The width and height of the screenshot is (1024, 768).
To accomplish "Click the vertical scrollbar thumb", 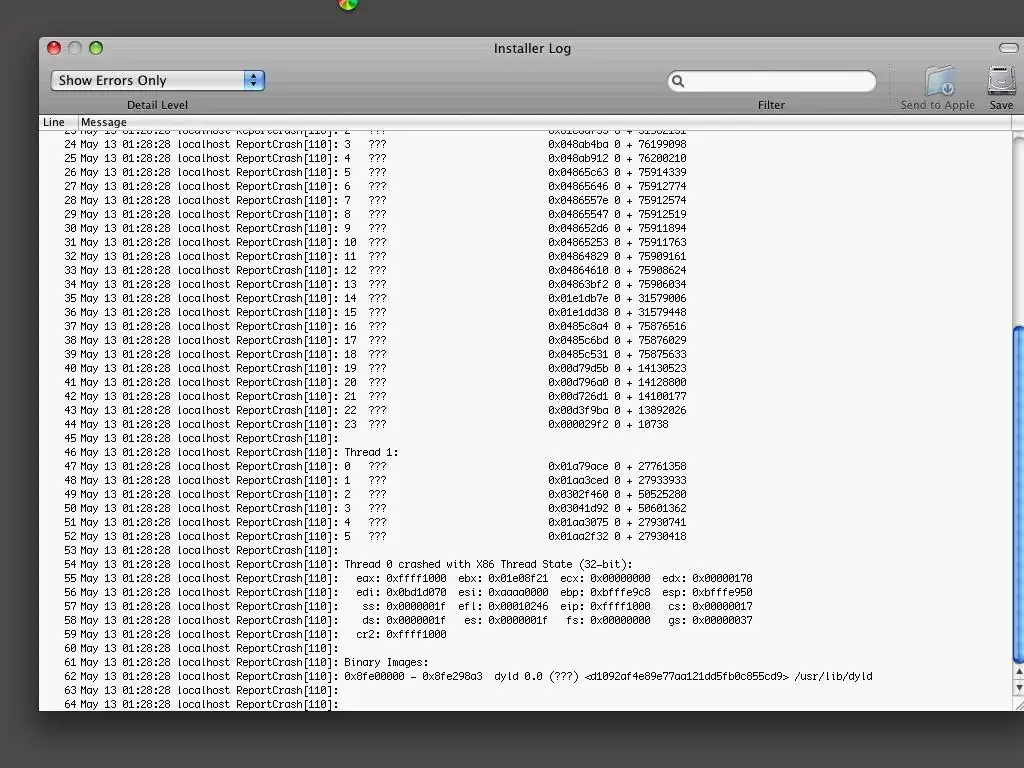I will [x=1018, y=494].
